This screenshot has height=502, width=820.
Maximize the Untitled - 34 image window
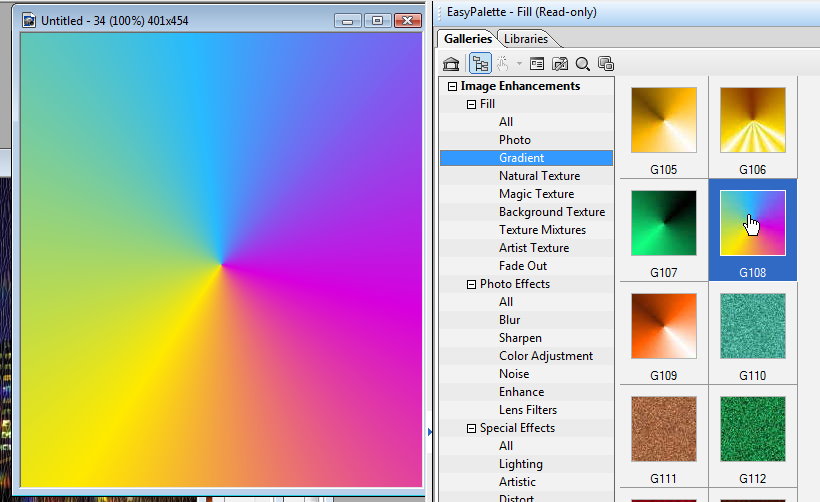tap(377, 21)
